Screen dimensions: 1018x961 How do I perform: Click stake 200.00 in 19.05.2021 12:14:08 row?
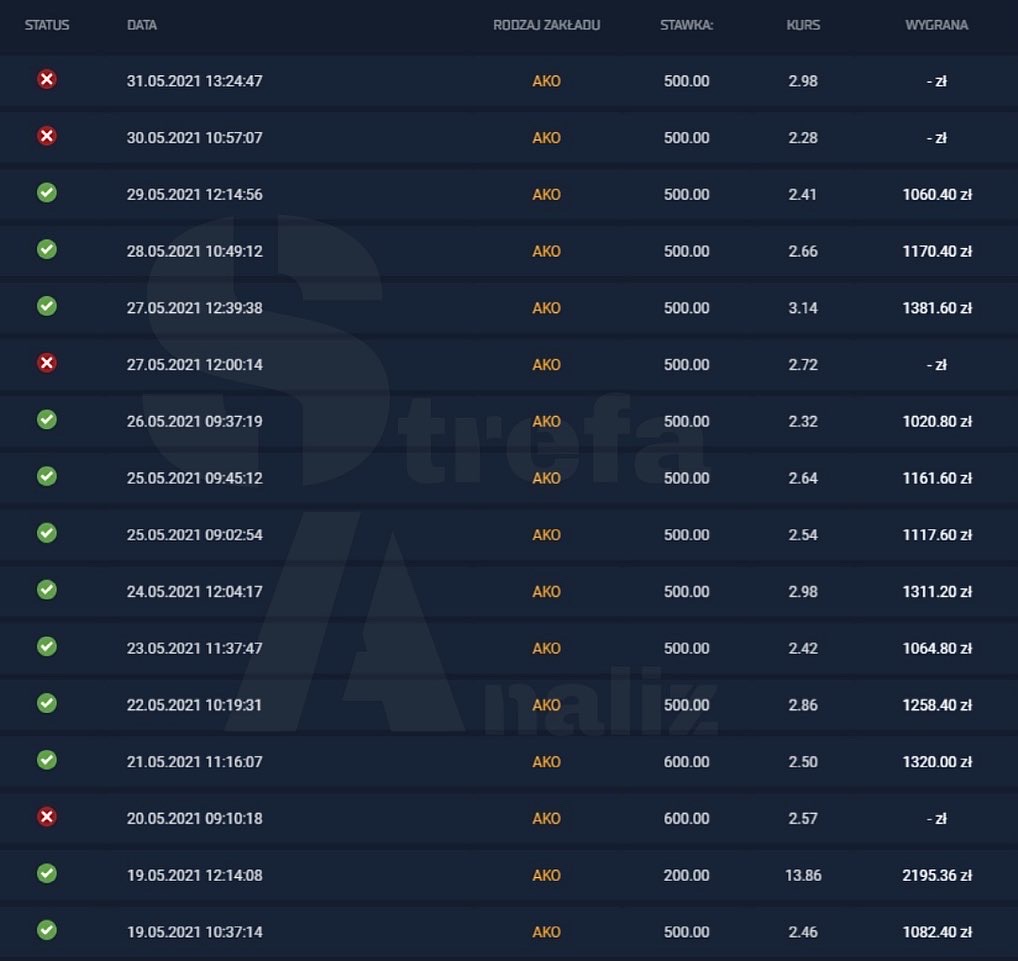[x=686, y=875]
